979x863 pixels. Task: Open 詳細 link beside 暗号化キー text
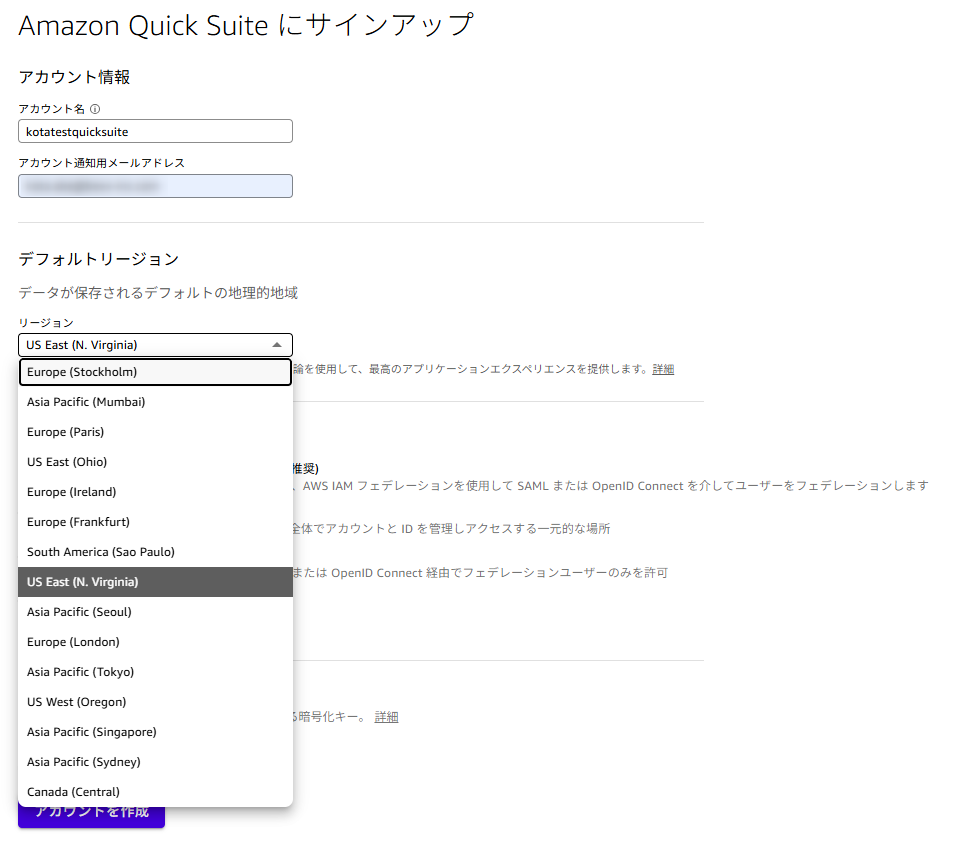386,717
